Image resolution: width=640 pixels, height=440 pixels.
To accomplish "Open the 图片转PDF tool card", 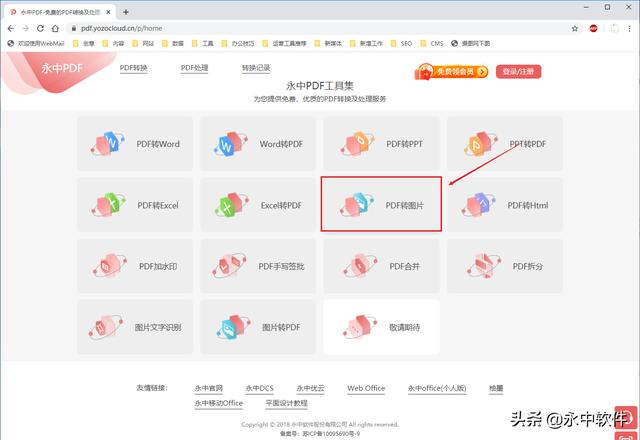I will click(x=258, y=327).
